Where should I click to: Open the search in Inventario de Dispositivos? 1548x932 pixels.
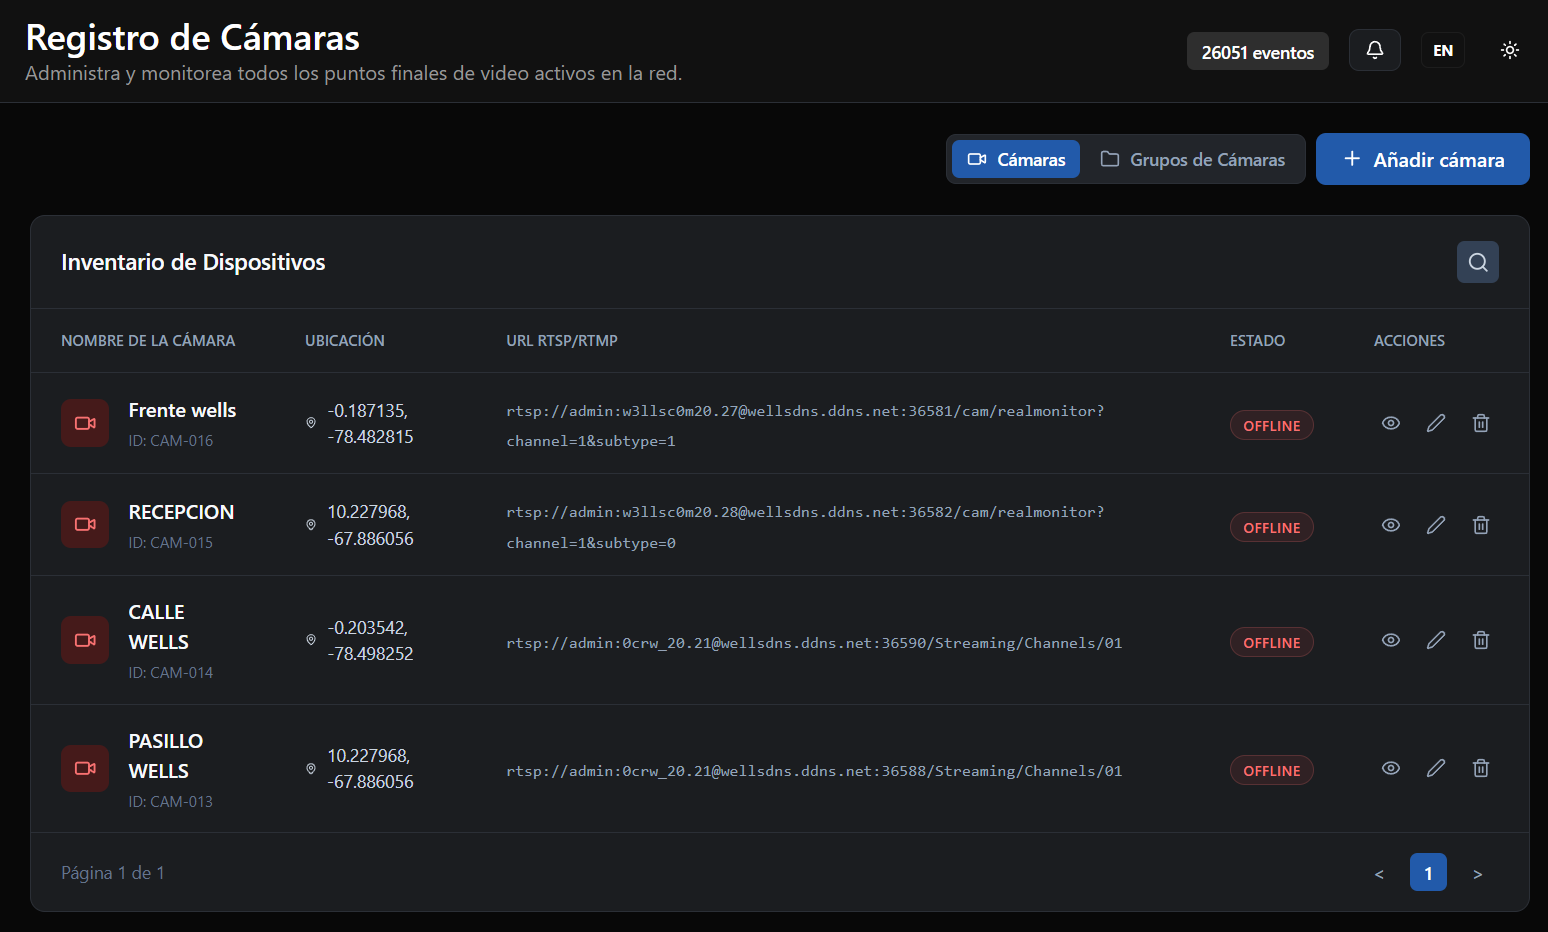coord(1478,262)
